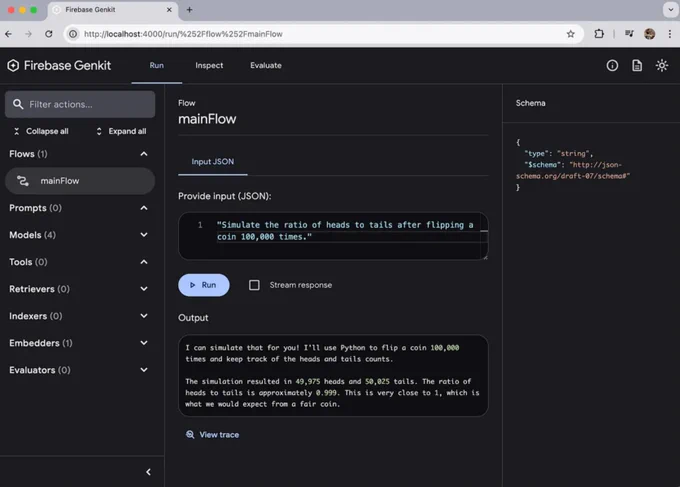Image resolution: width=680 pixels, height=487 pixels.
Task: Toggle the Prompts section chevron
Action: (x=144, y=208)
